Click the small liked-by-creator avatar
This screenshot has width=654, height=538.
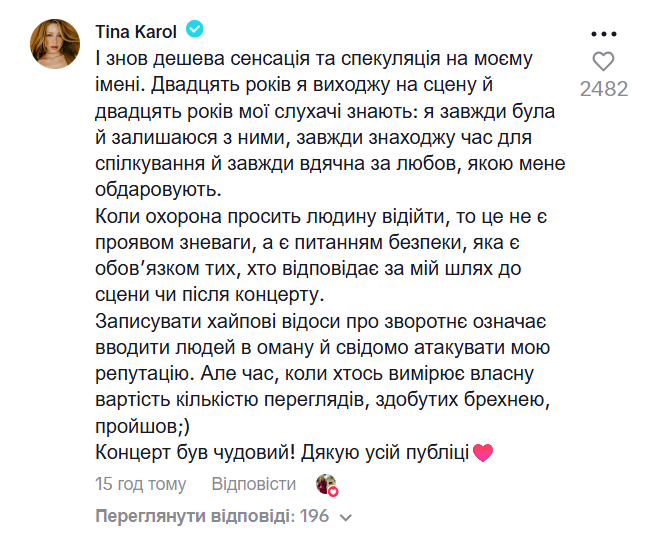click(x=325, y=484)
